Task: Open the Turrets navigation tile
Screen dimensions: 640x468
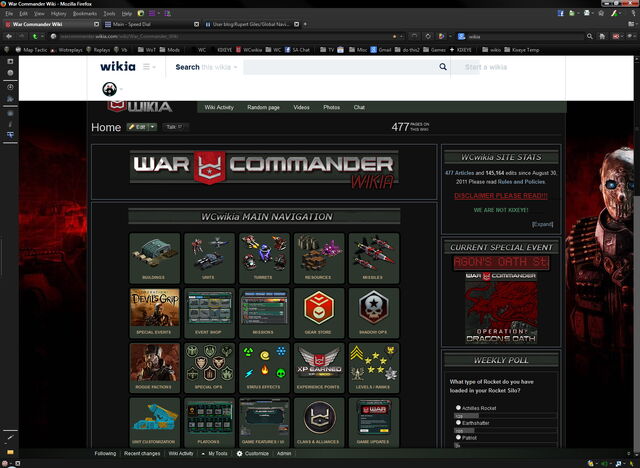Action: [264, 258]
